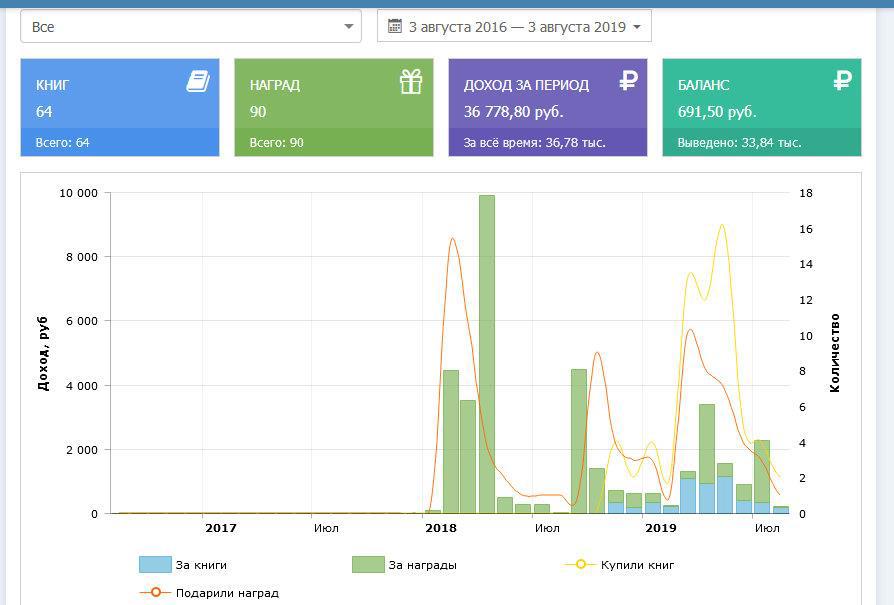Click the book icon on КНИГ card

tap(198, 82)
